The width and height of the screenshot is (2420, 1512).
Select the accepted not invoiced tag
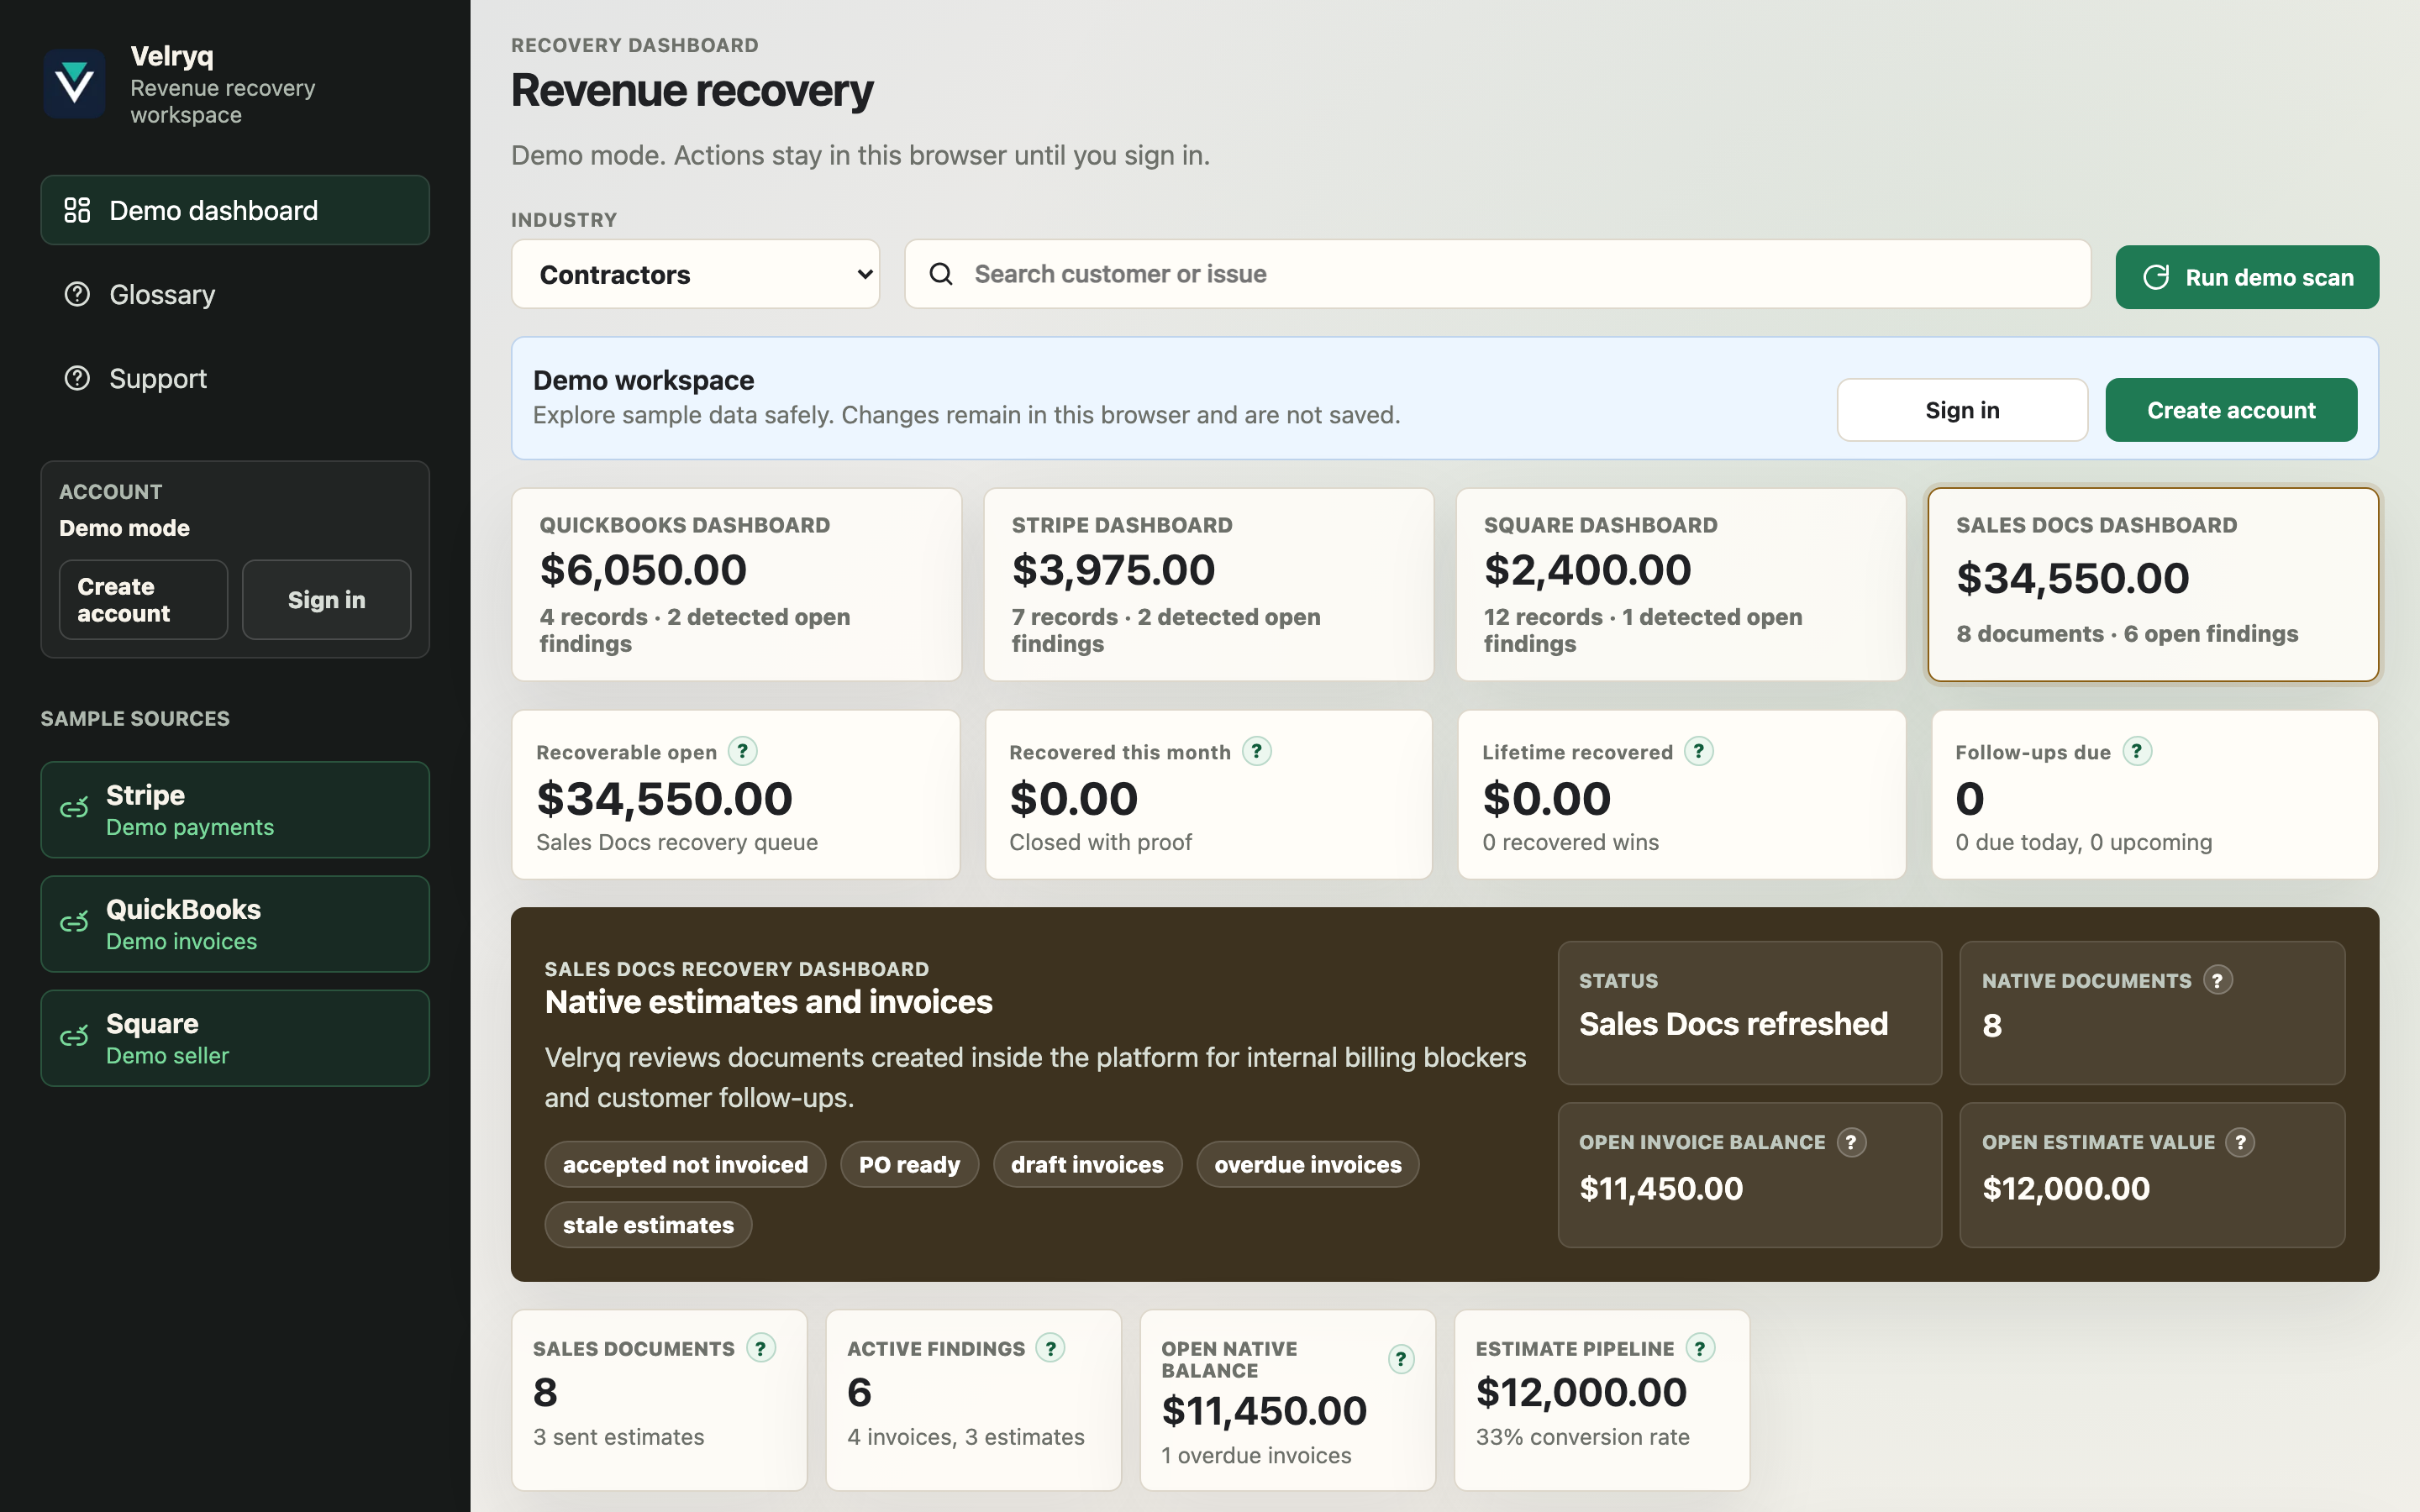pyautogui.click(x=685, y=1164)
